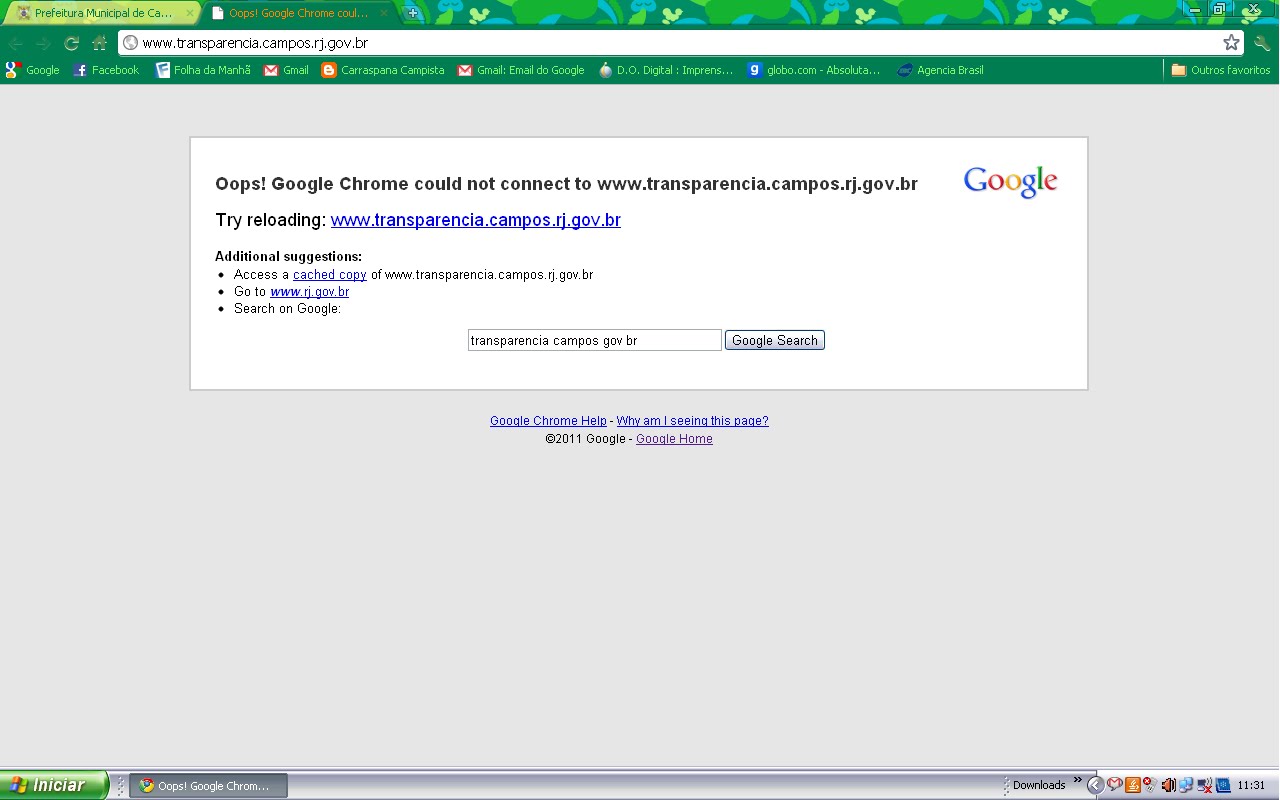Image resolution: width=1280 pixels, height=800 pixels.
Task: Open the volume speaker tray icon
Action: pyautogui.click(x=1169, y=785)
